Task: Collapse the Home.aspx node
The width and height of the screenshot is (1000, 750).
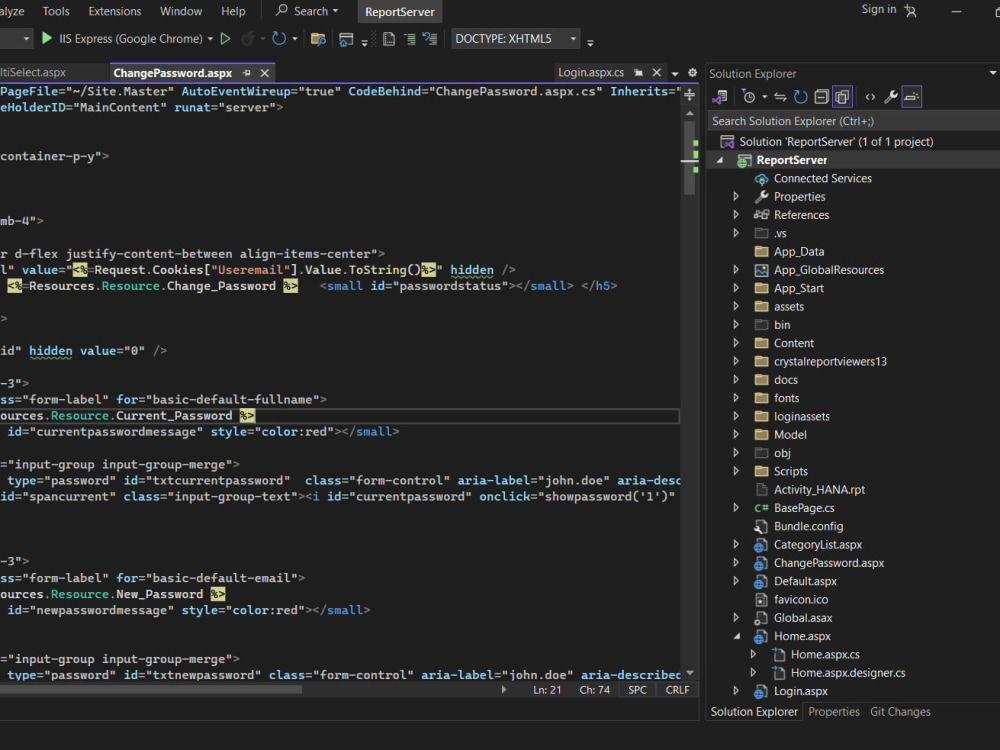Action: (x=737, y=636)
